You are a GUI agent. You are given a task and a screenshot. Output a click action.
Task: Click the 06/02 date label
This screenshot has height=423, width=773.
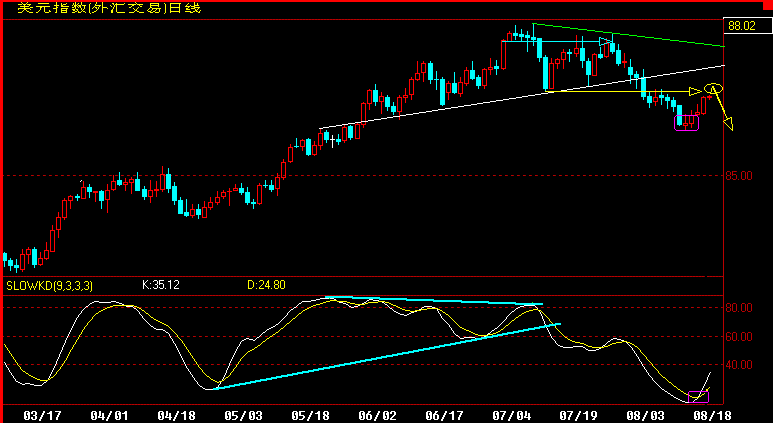[x=378, y=415]
